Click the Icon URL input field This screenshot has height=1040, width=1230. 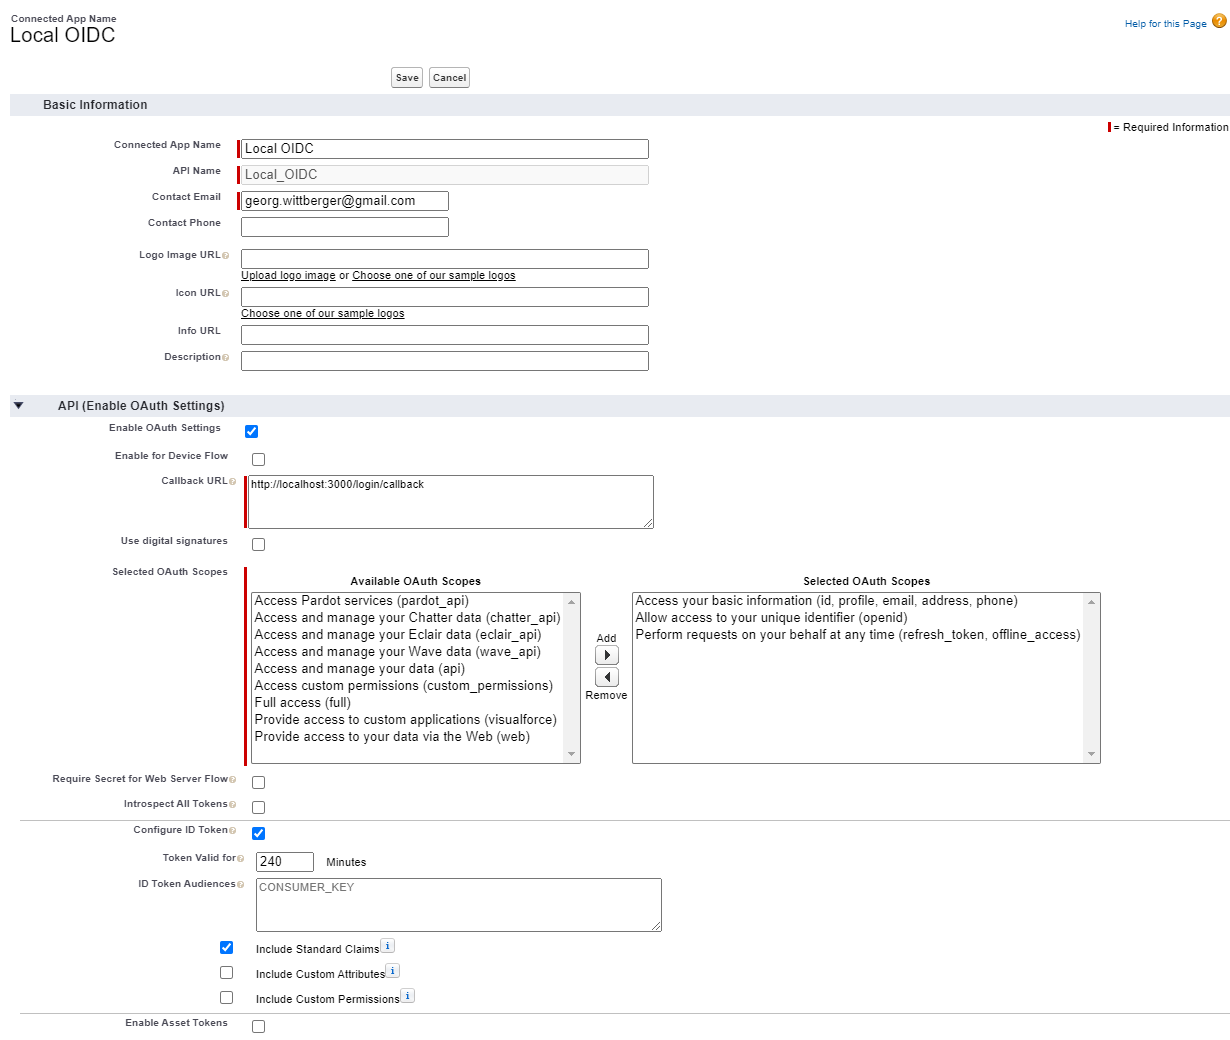click(445, 297)
